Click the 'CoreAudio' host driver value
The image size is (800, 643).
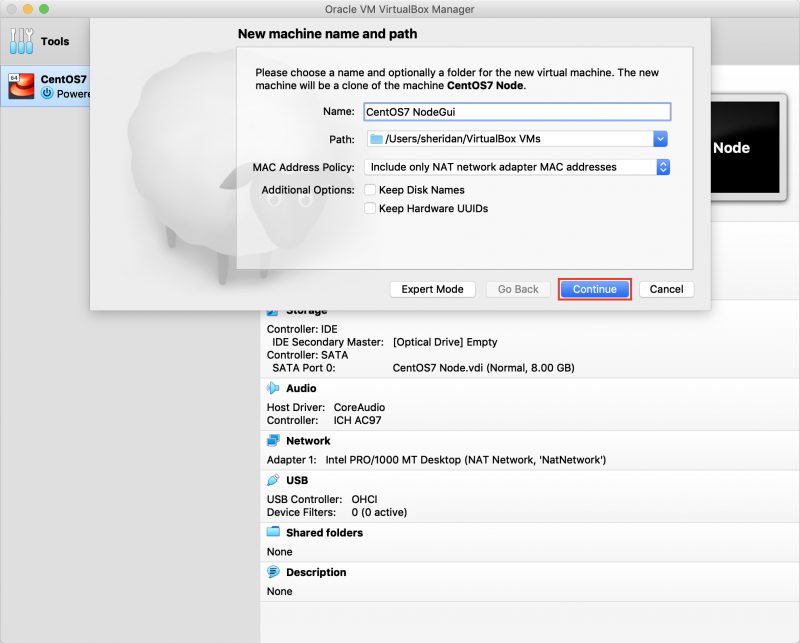tap(359, 407)
